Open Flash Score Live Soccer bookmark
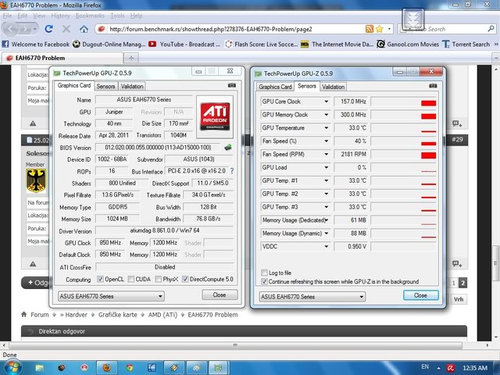This screenshot has height=375, width=500. pos(262,44)
